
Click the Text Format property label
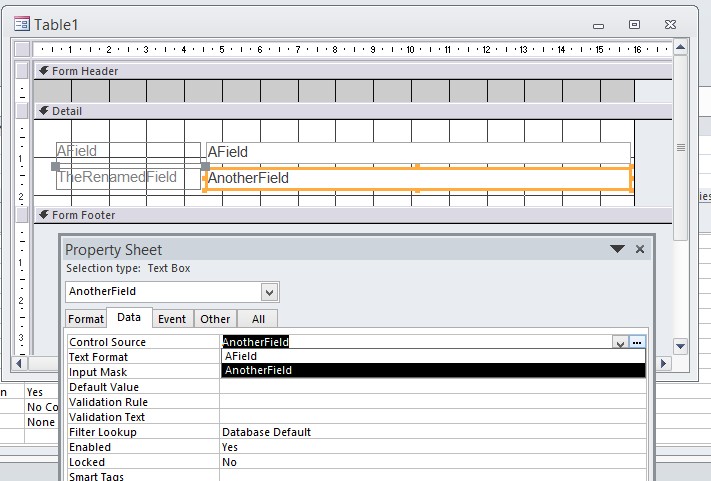[98, 357]
